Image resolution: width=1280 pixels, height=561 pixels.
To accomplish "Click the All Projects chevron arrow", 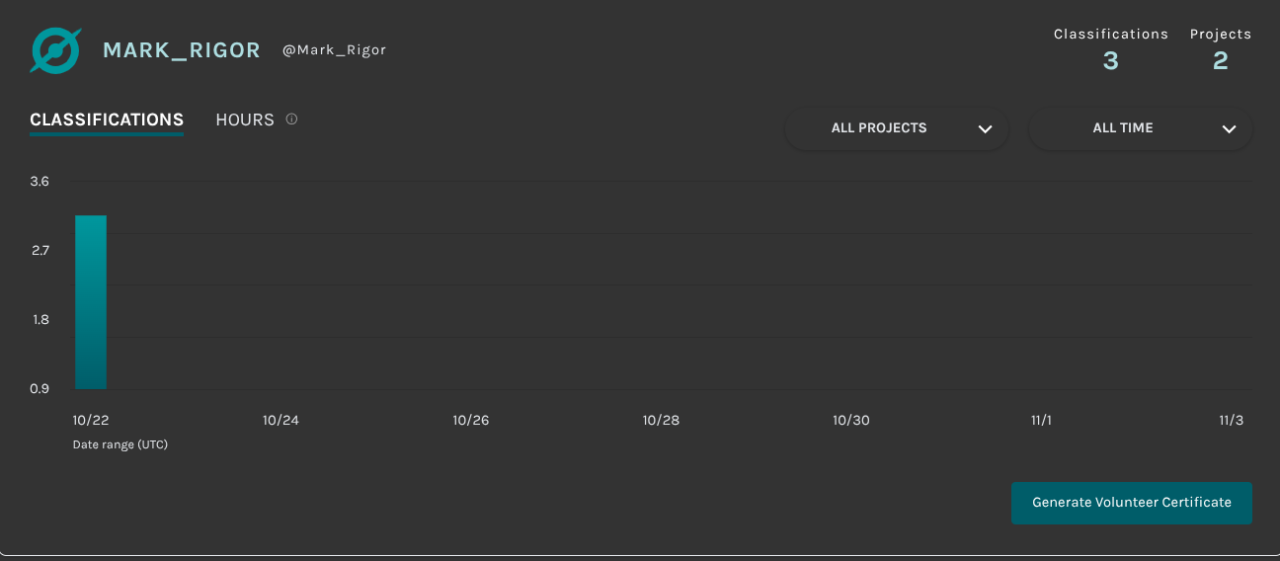I will pyautogui.click(x=985, y=129).
